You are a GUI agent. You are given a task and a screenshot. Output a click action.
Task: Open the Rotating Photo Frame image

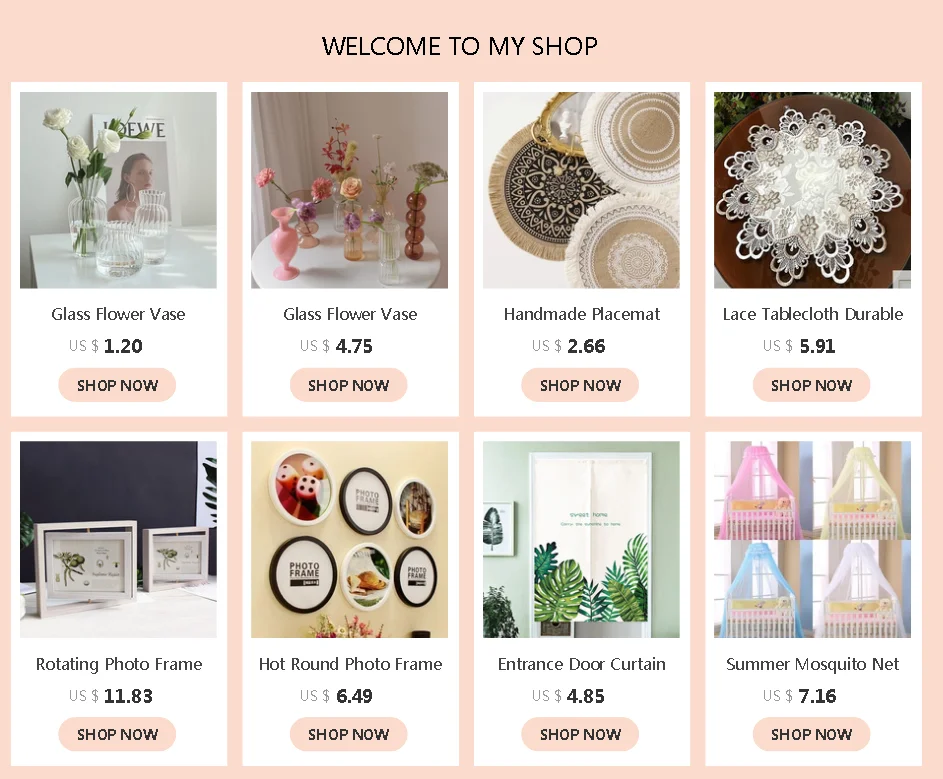118,540
